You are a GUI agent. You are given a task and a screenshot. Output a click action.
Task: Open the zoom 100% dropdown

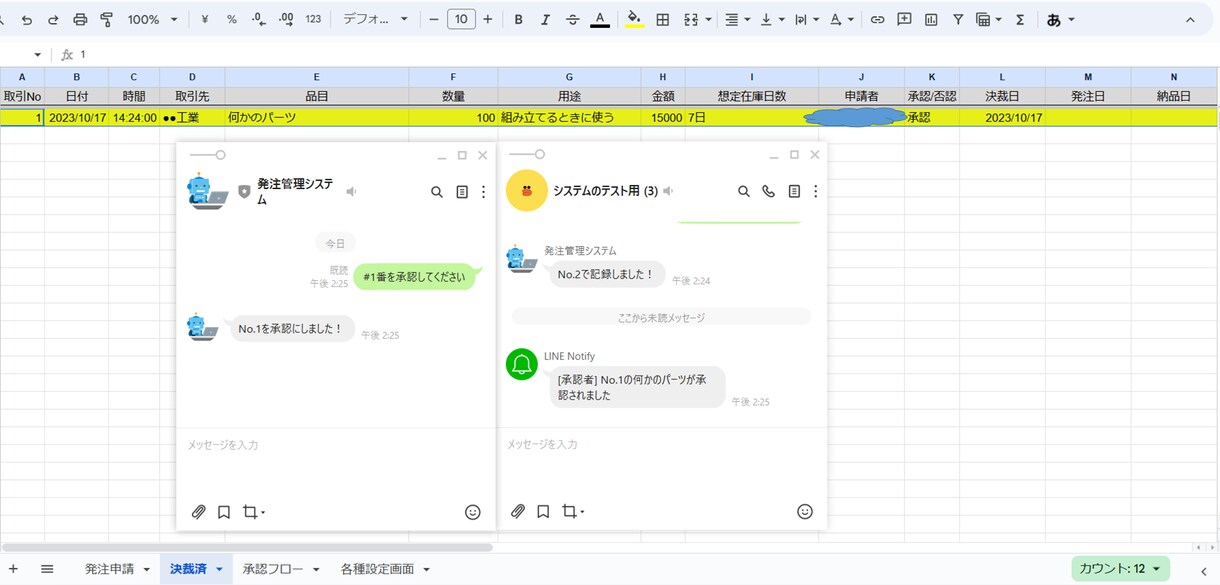[x=152, y=20]
